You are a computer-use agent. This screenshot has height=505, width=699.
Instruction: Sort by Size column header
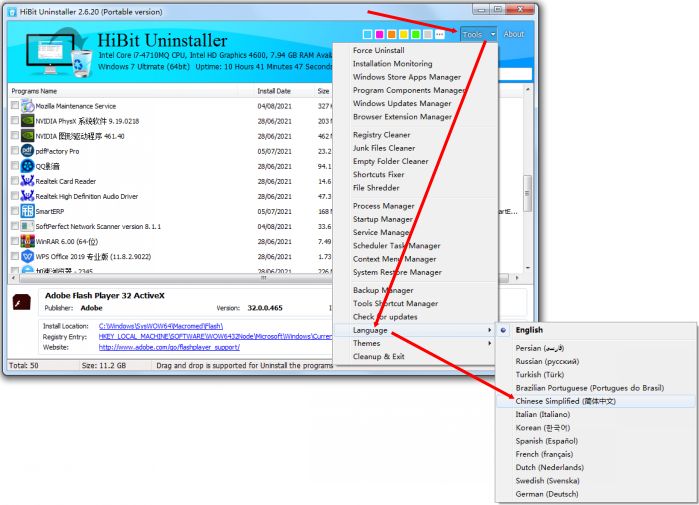(323, 91)
